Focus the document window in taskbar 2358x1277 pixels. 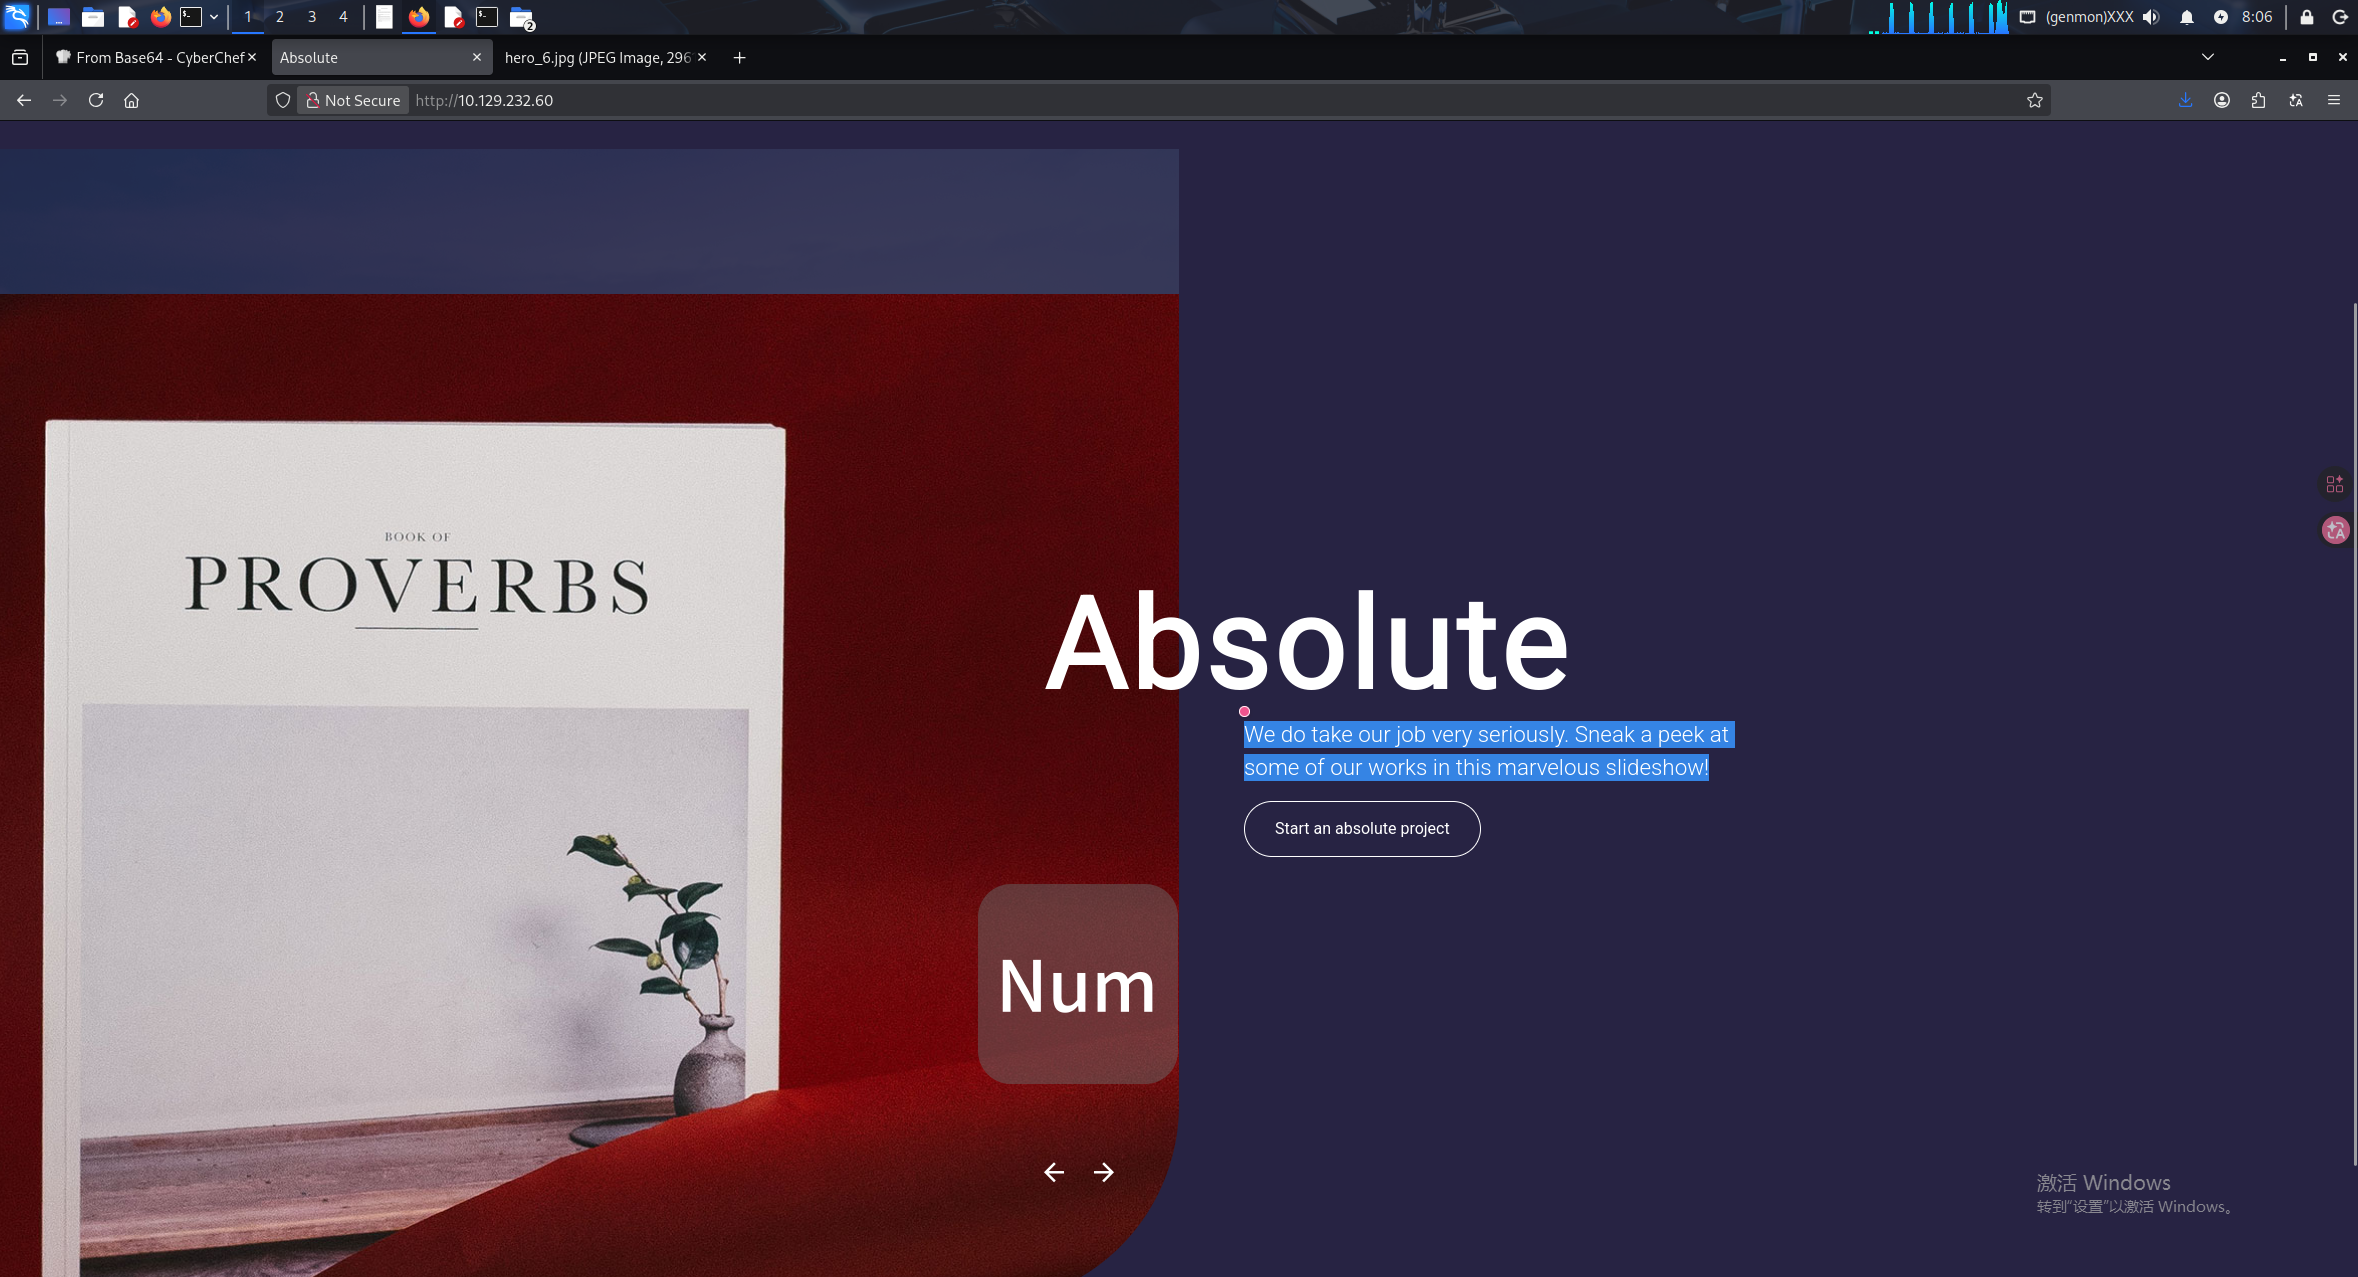385,17
